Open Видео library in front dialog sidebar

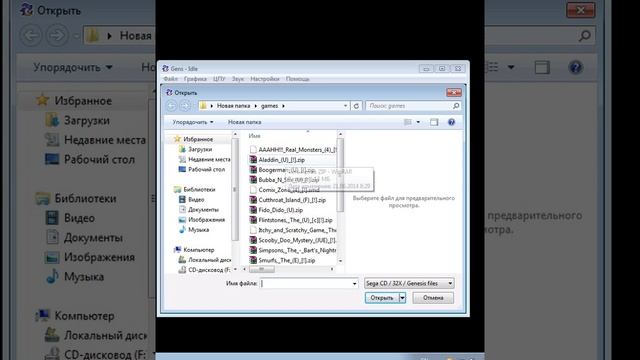click(192, 200)
